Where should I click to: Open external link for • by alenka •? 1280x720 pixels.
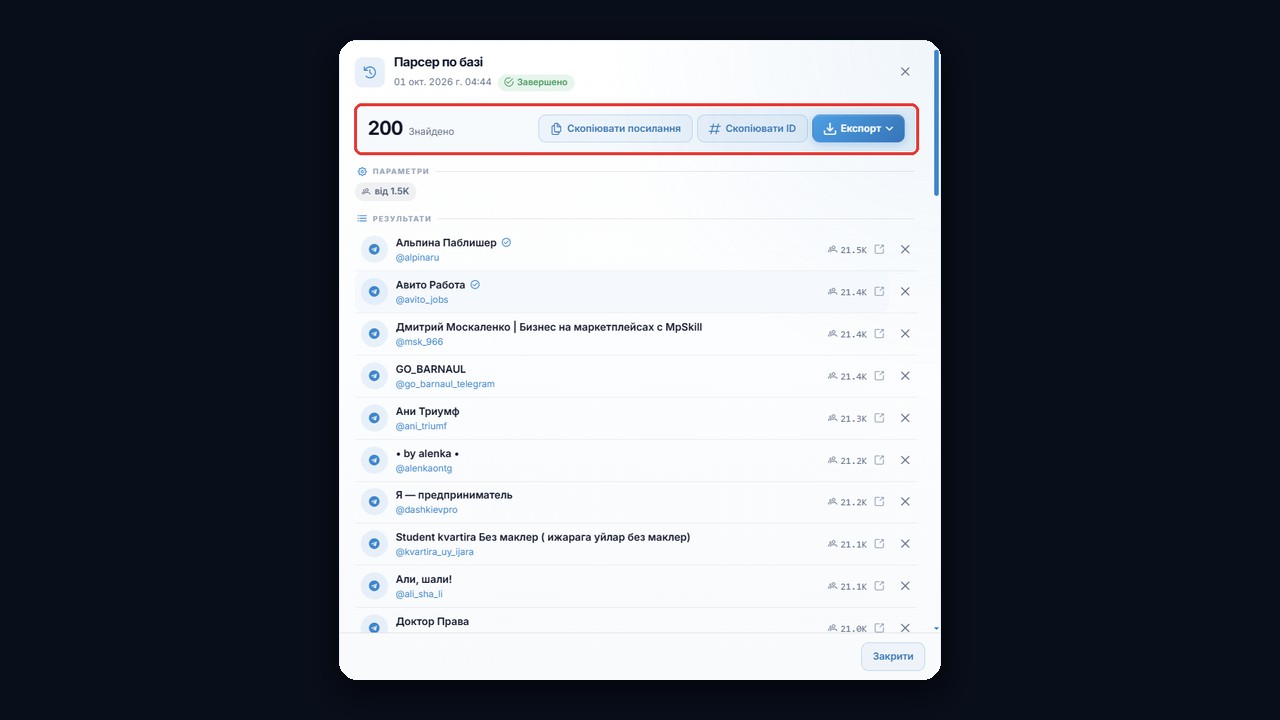879,460
